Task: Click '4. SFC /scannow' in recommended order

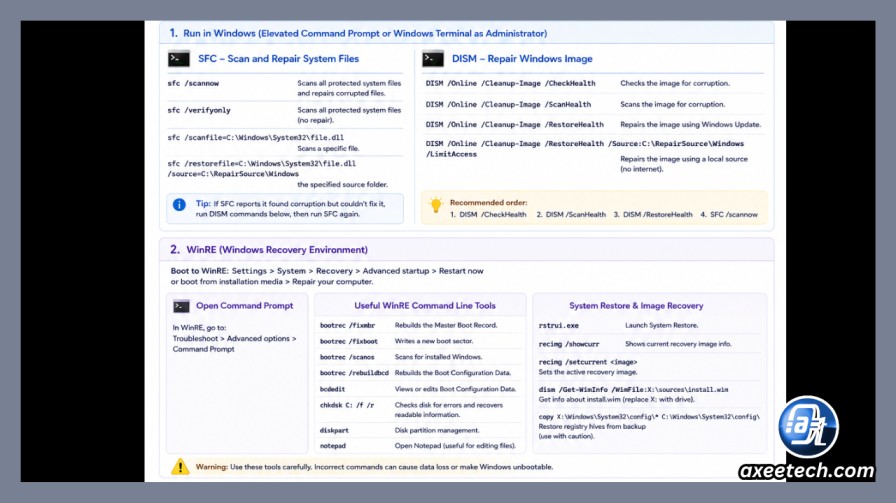Action: coord(729,215)
